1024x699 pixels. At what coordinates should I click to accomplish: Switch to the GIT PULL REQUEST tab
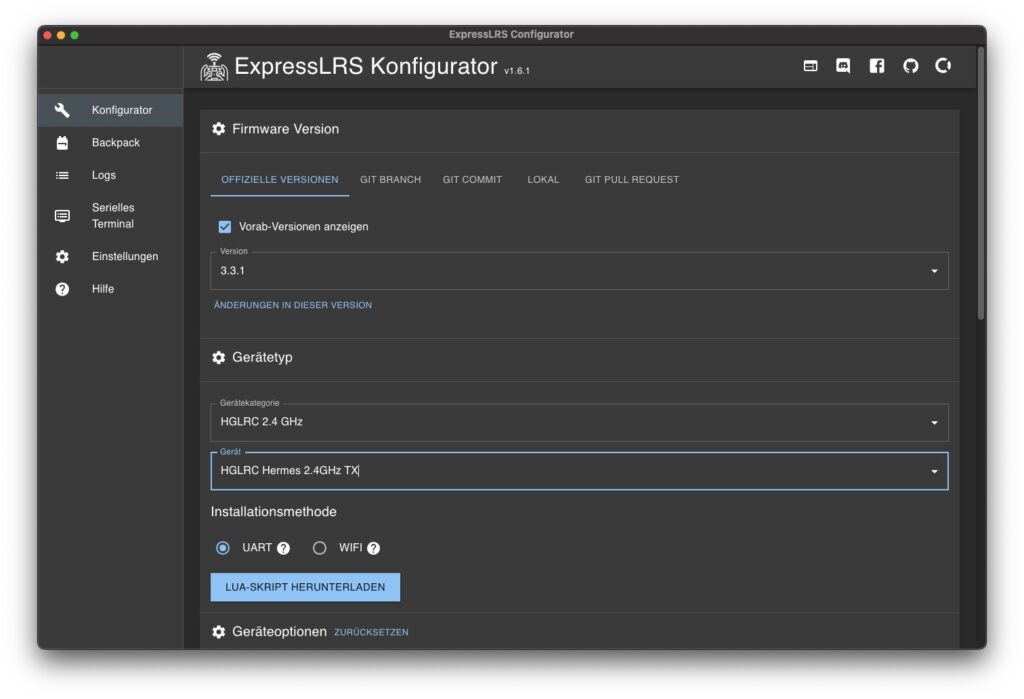[x=631, y=180]
